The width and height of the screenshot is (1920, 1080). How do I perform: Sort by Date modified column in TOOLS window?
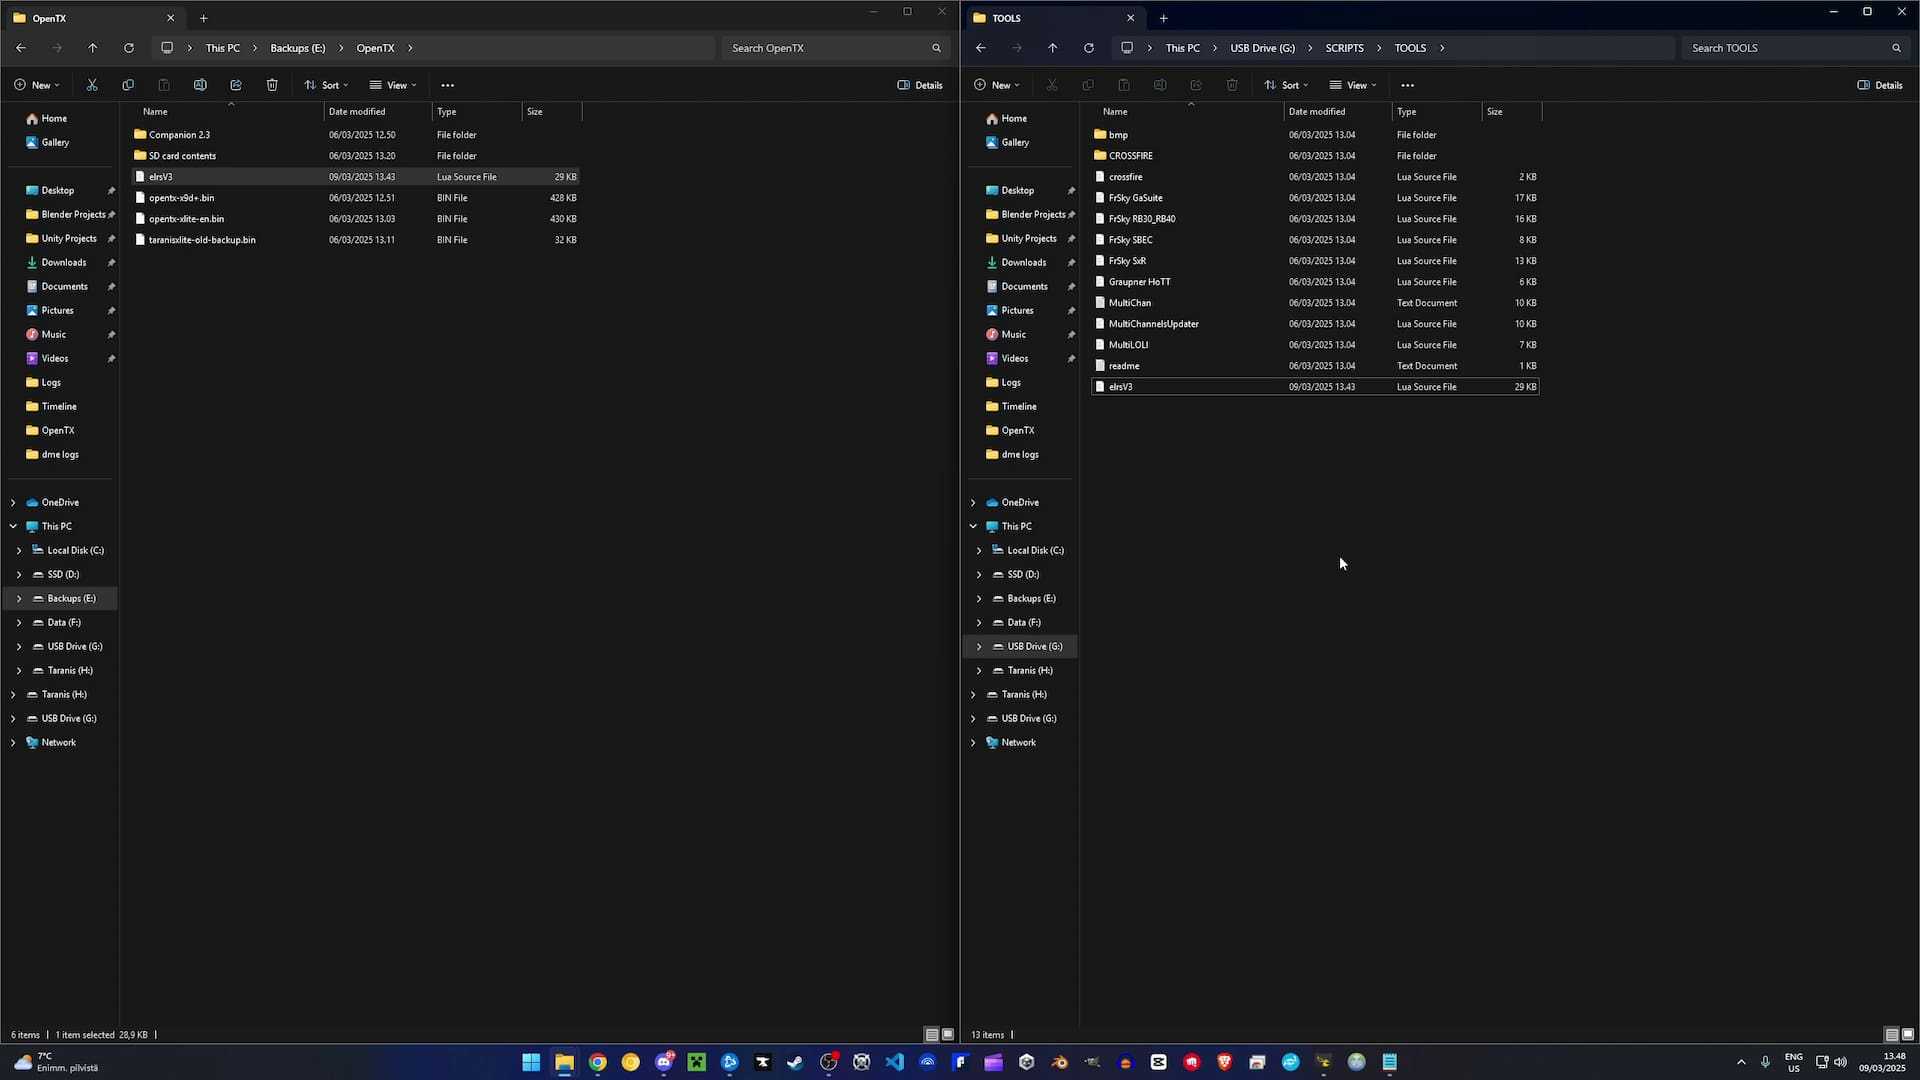point(1338,112)
